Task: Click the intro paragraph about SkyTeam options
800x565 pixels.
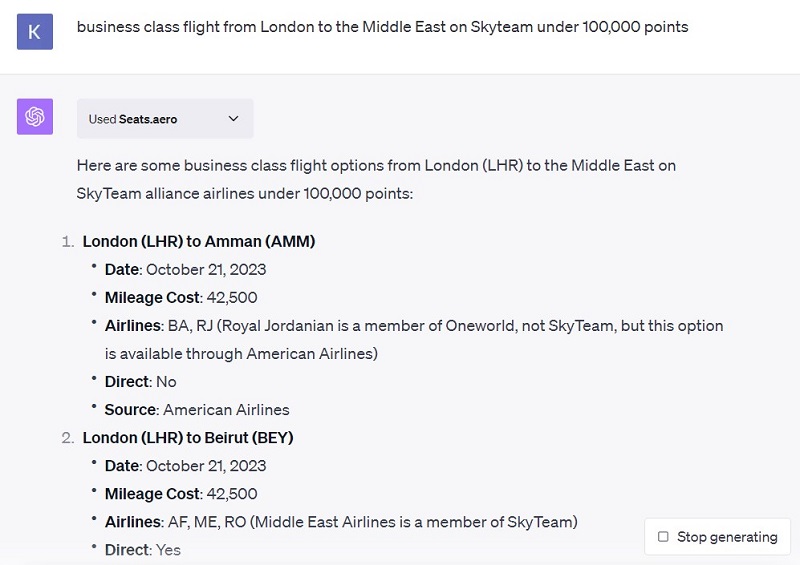Action: 376,179
